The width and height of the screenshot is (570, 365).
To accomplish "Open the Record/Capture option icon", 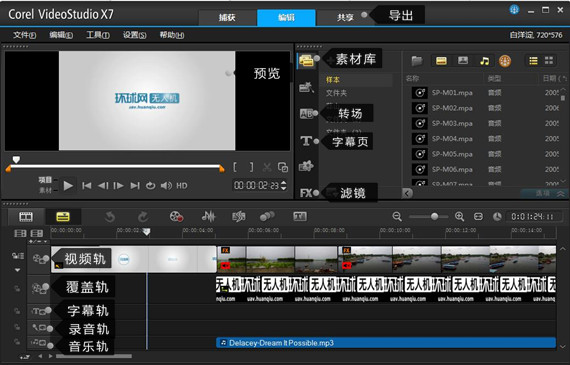I will 176,217.
